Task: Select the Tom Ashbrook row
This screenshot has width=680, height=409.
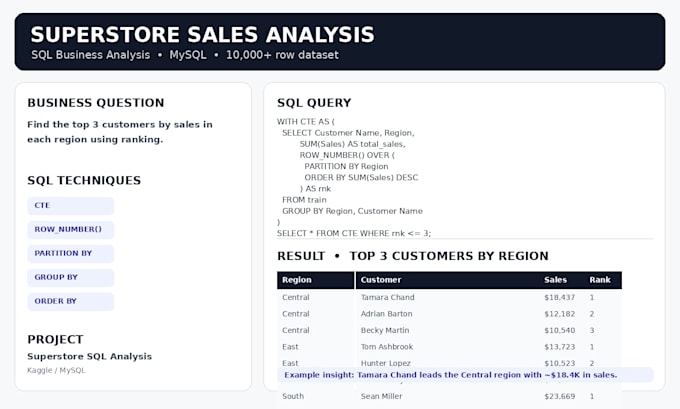Action: [x=449, y=347]
